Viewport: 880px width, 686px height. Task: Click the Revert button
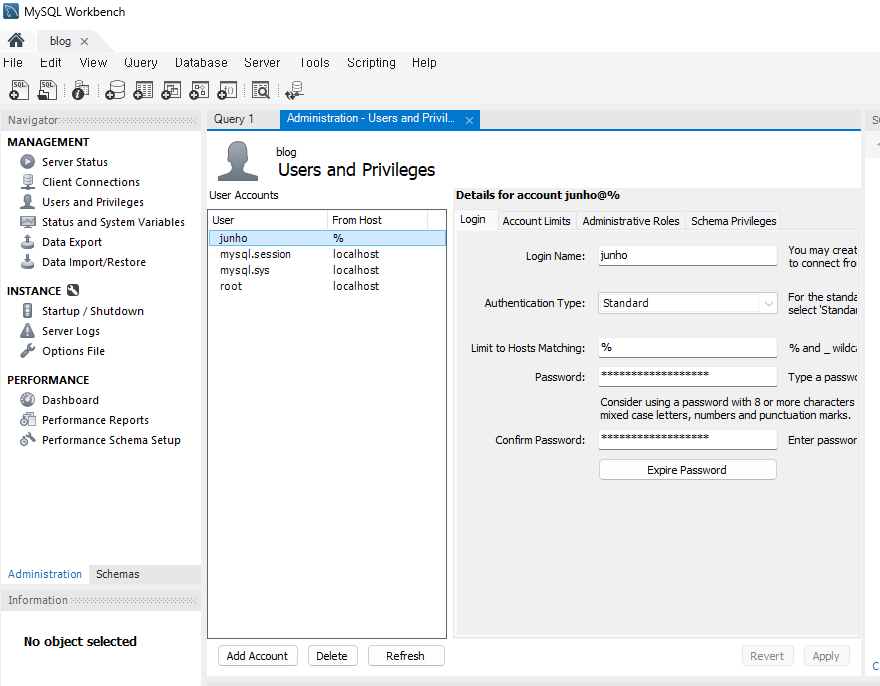[767, 656]
